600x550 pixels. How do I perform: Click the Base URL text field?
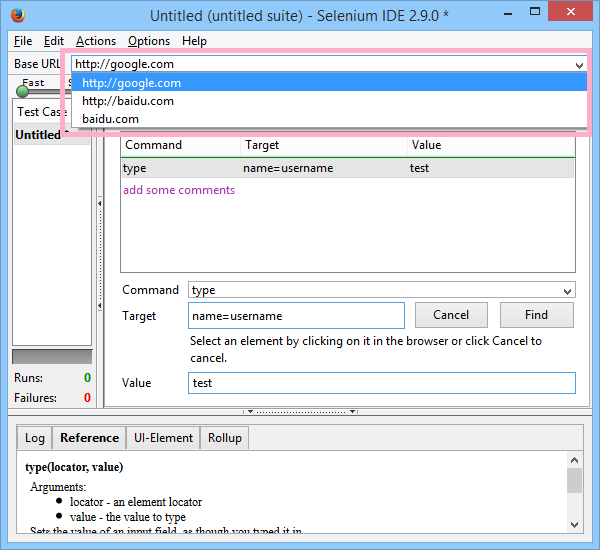click(x=323, y=64)
